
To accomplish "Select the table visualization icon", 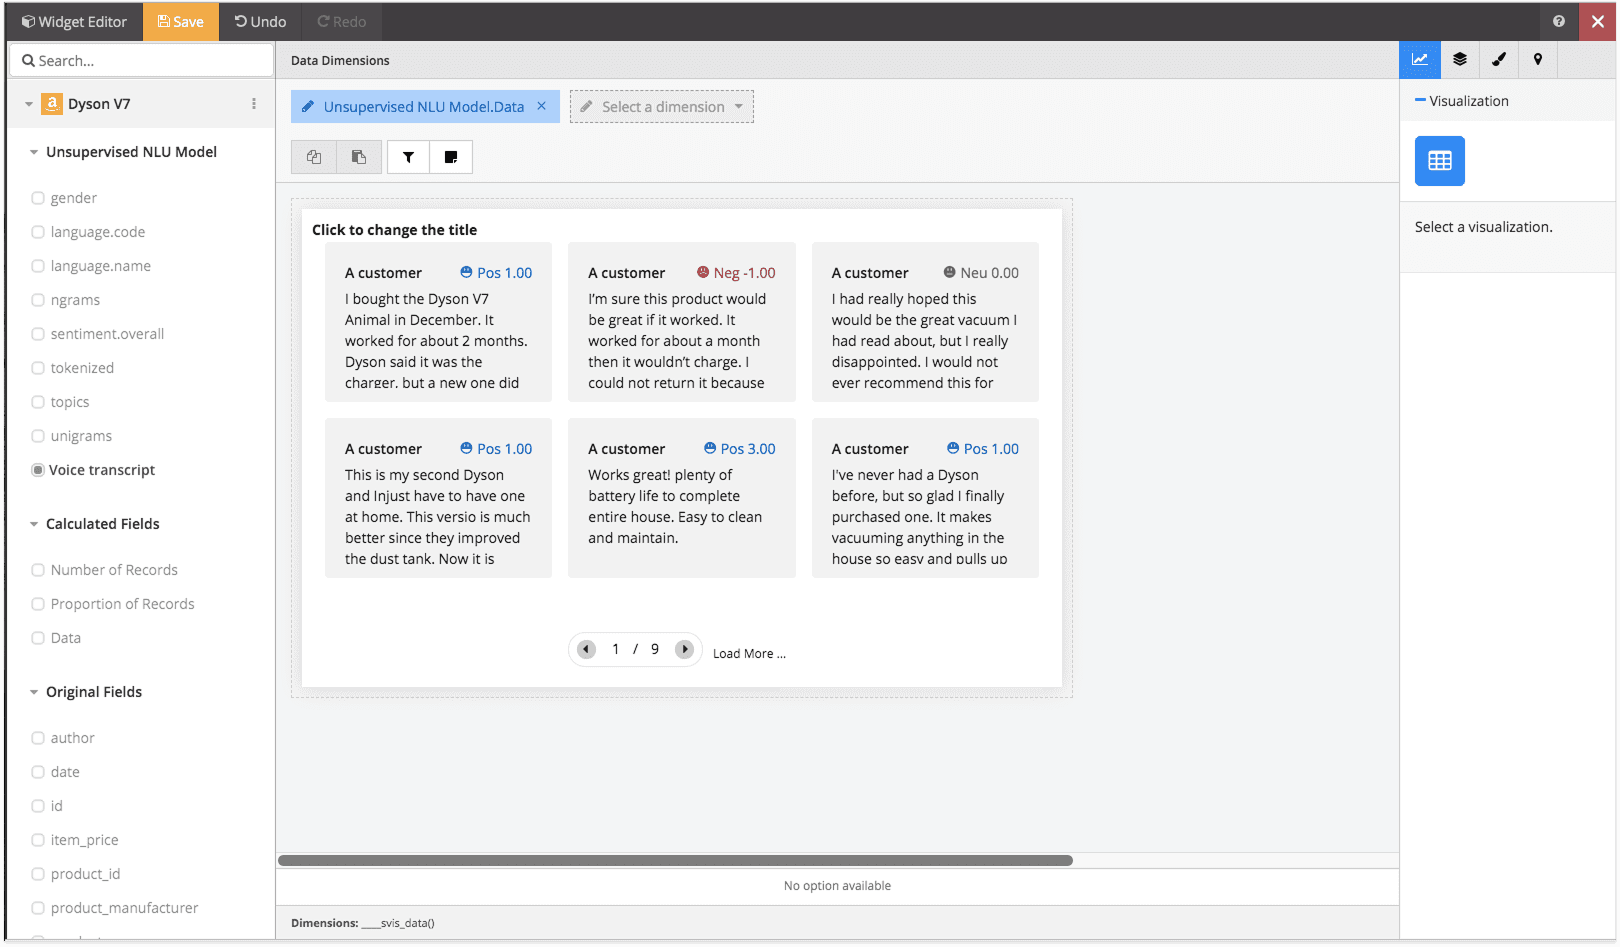I will [x=1440, y=161].
